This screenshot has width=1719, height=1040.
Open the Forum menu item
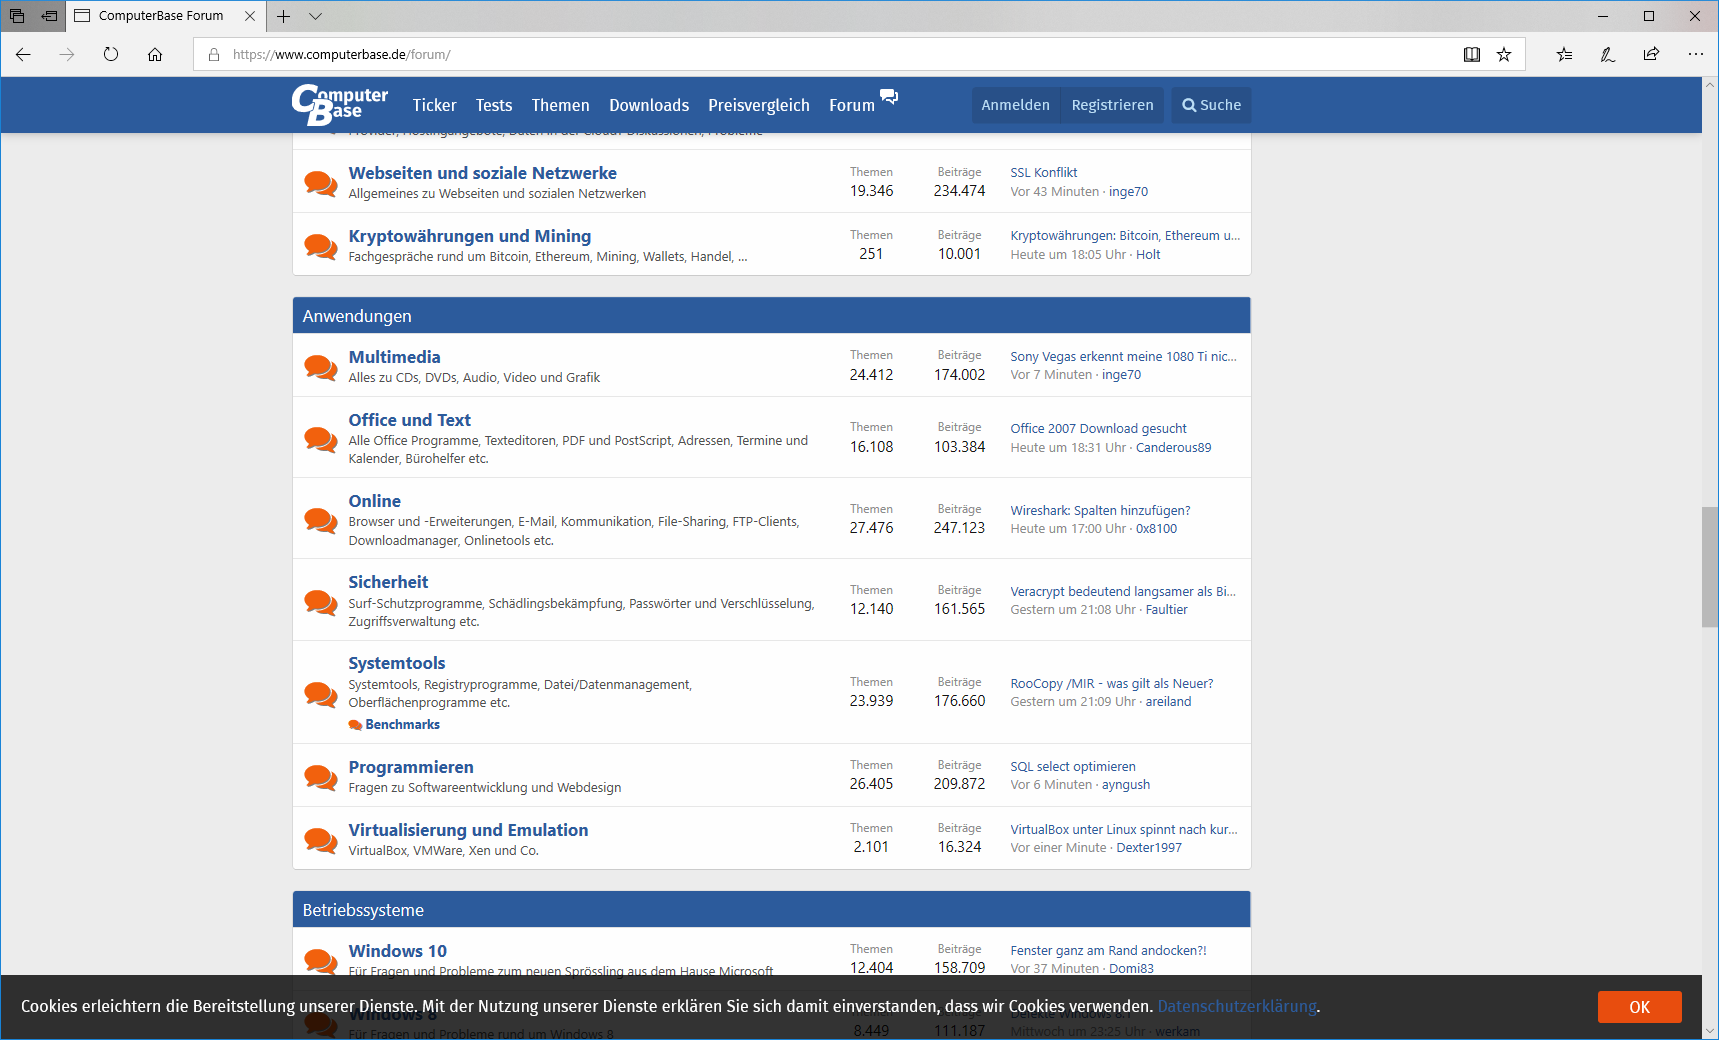coord(852,105)
